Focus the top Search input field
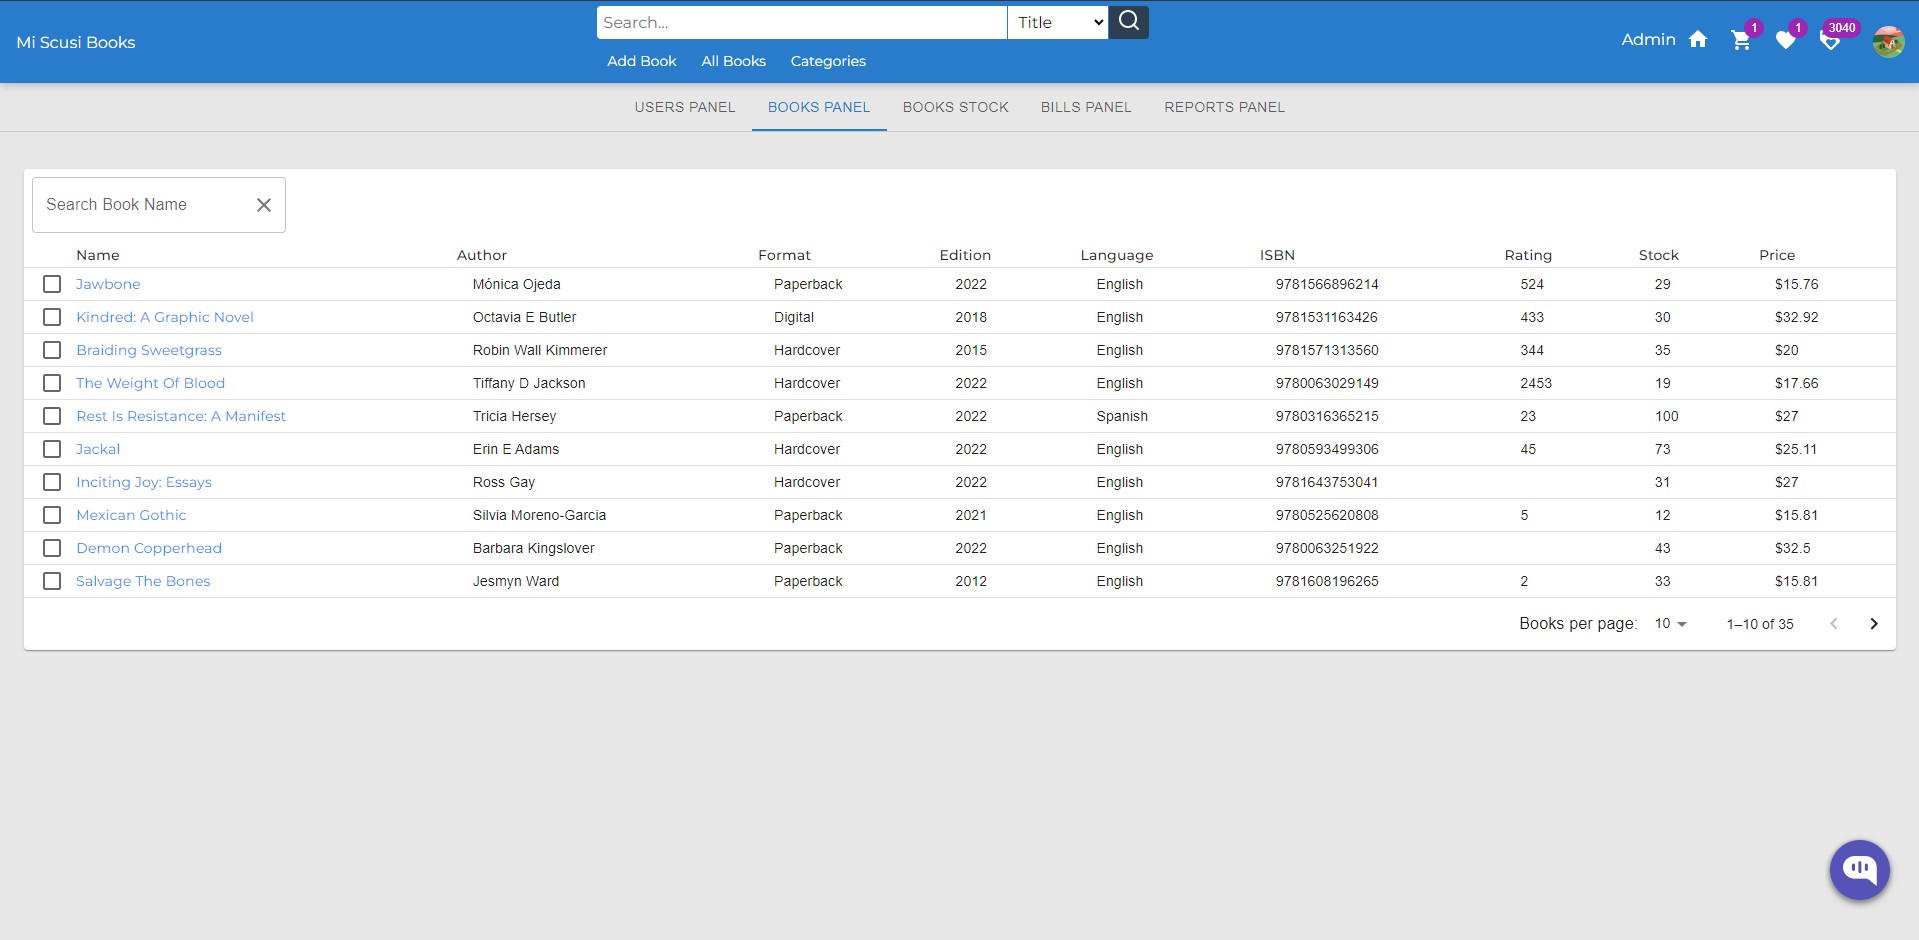 [x=801, y=22]
